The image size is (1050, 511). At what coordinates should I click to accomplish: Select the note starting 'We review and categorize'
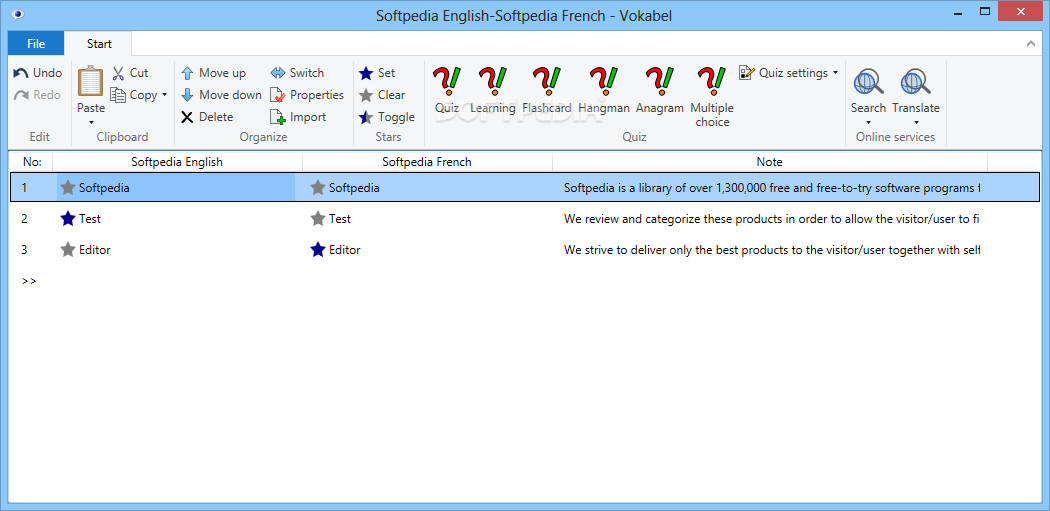[x=772, y=218]
